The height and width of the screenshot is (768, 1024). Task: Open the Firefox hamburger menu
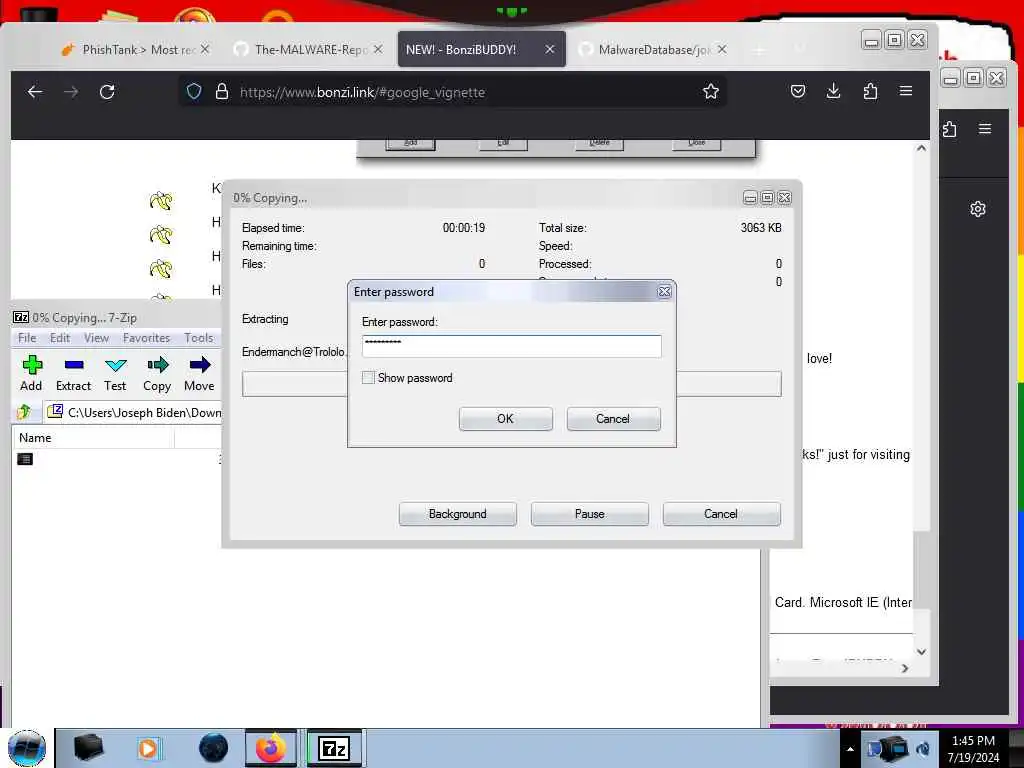pyautogui.click(x=906, y=91)
